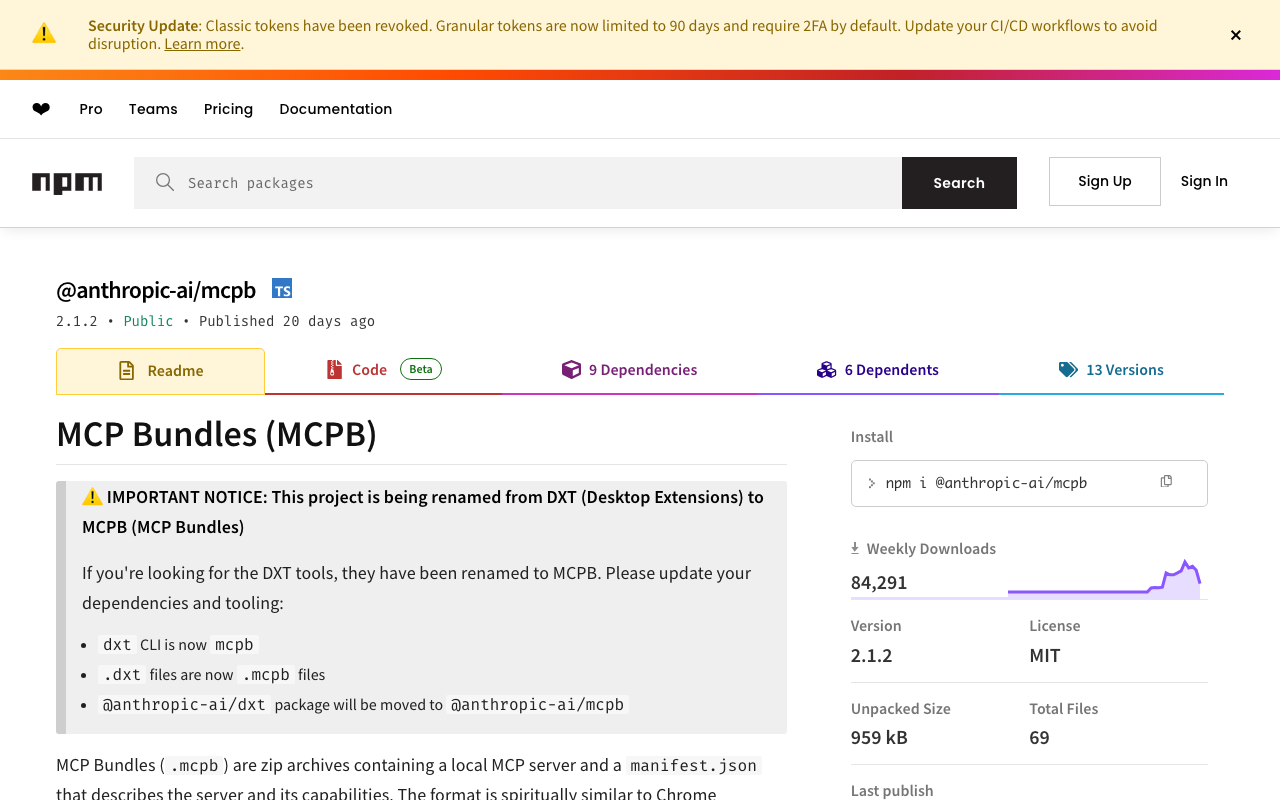The height and width of the screenshot is (800, 1280).
Task: Open the Documentation link
Action: [x=336, y=109]
